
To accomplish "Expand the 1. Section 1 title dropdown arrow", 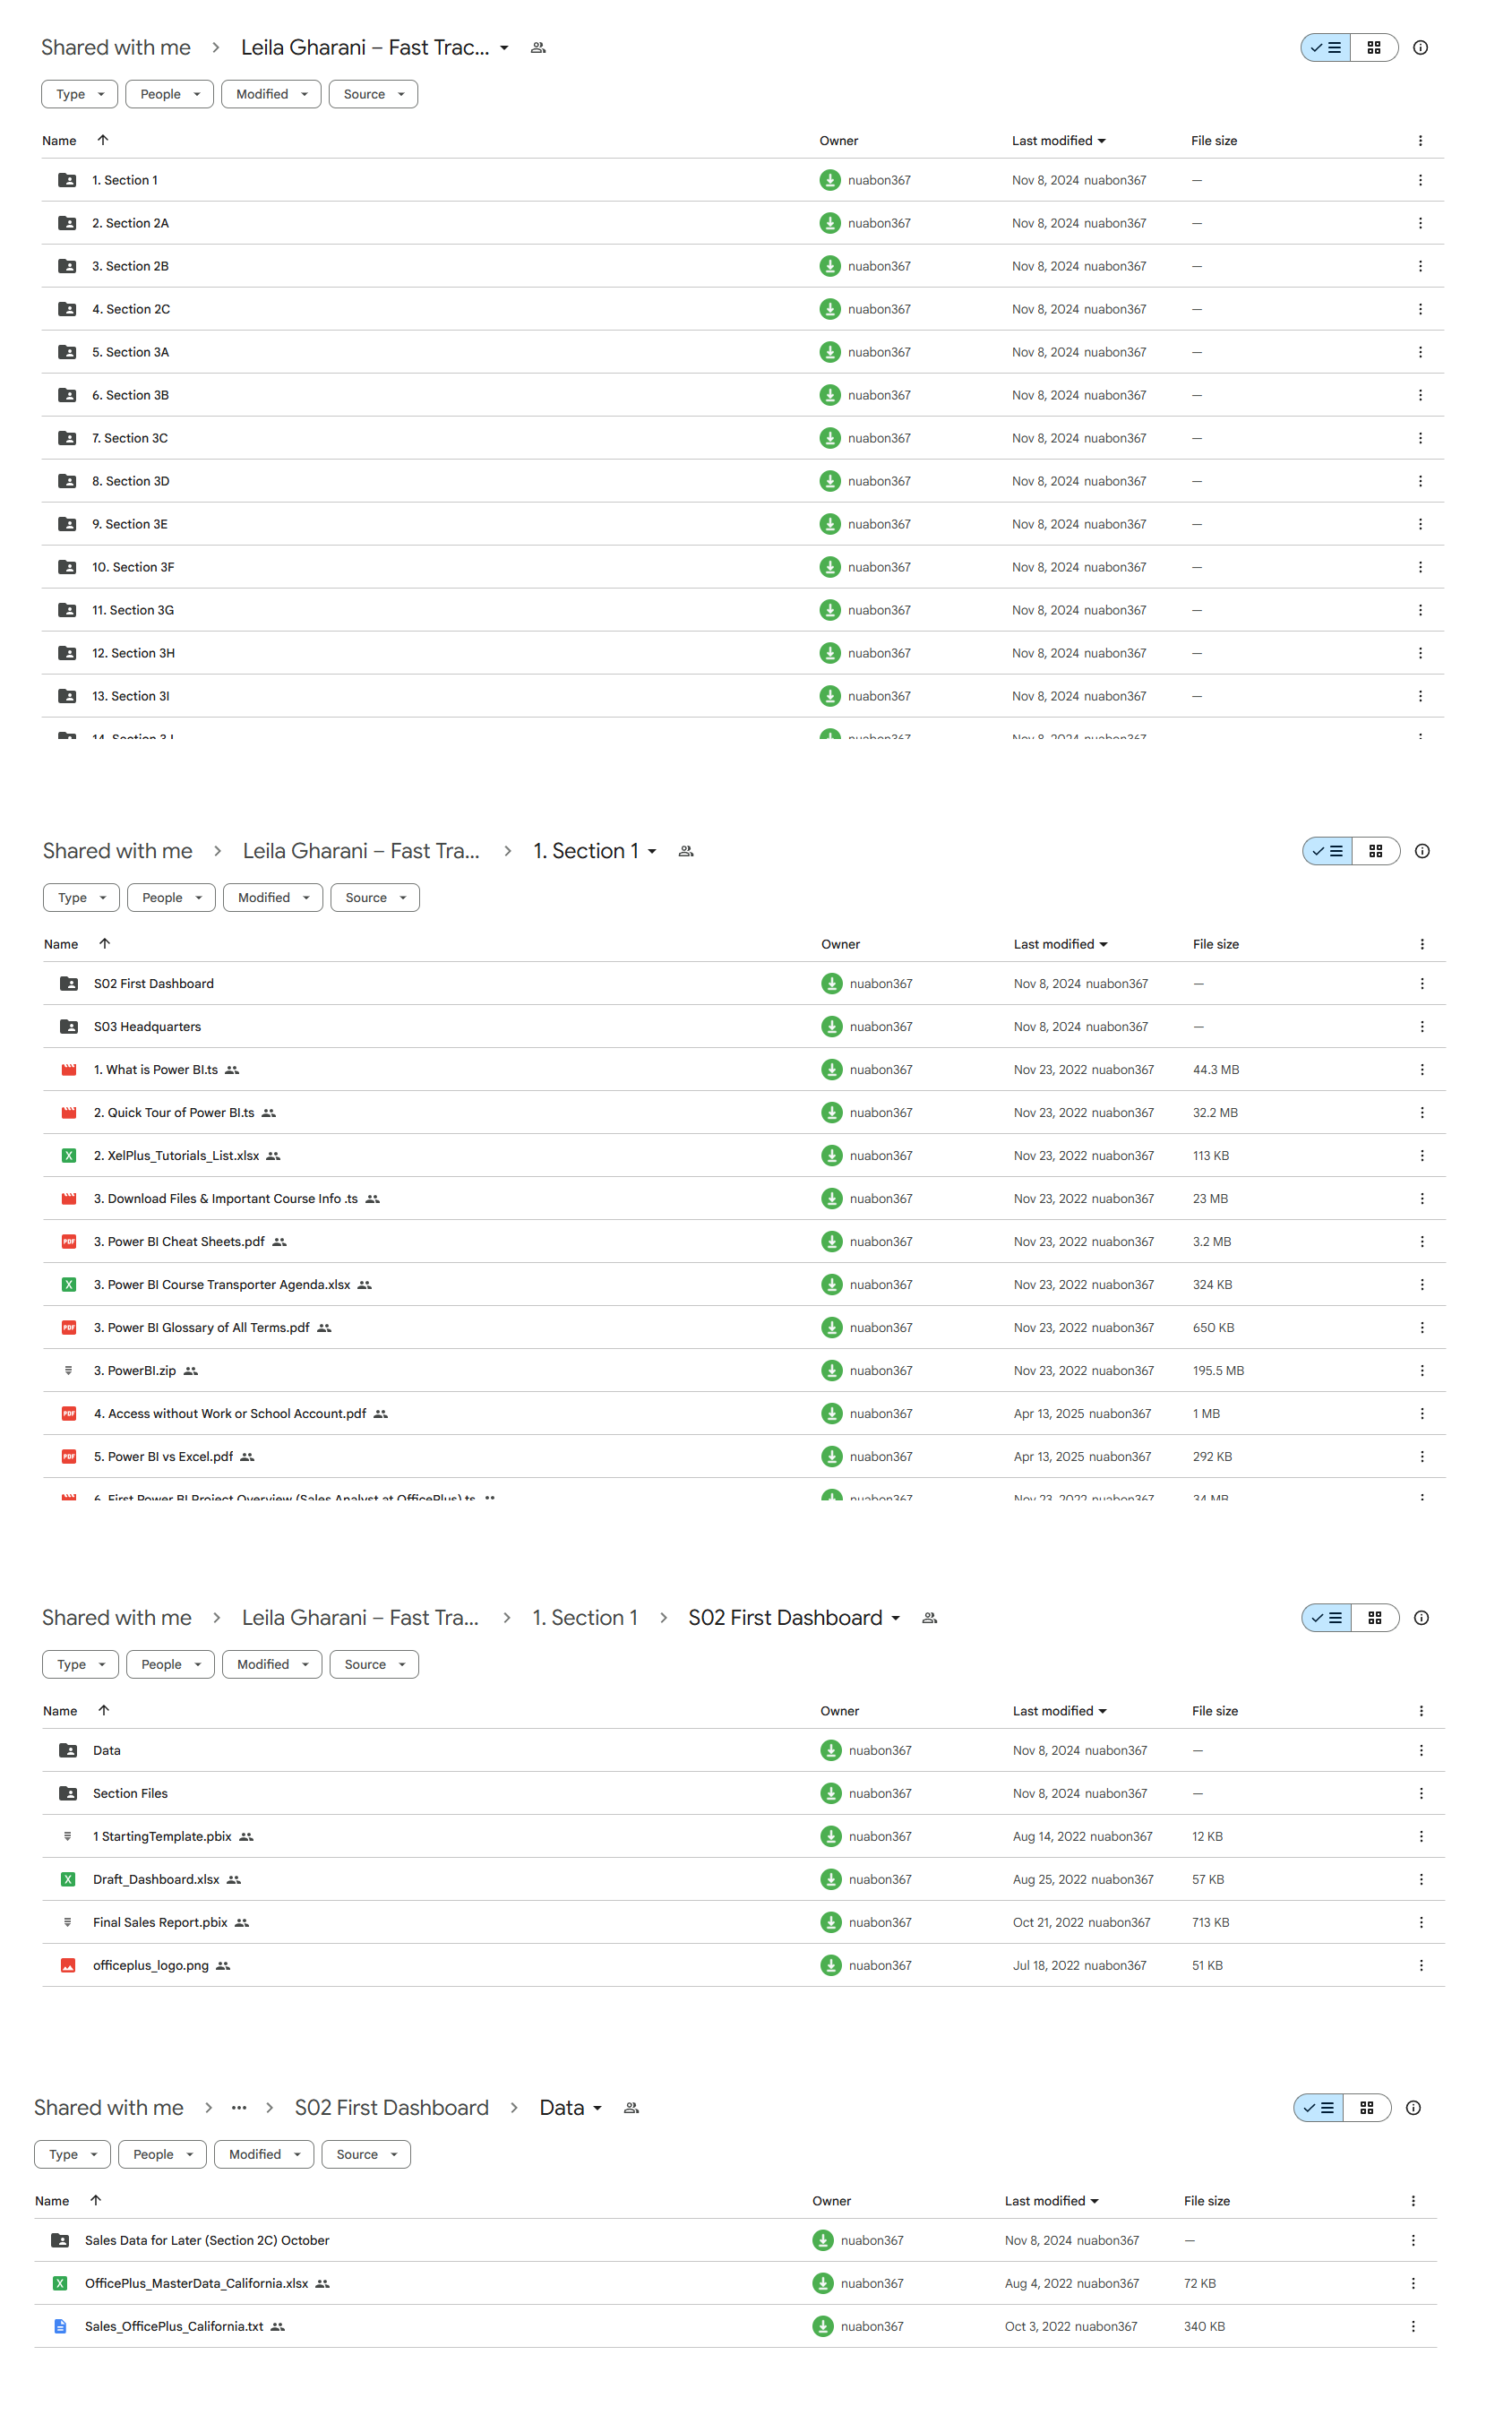I will click(x=652, y=851).
